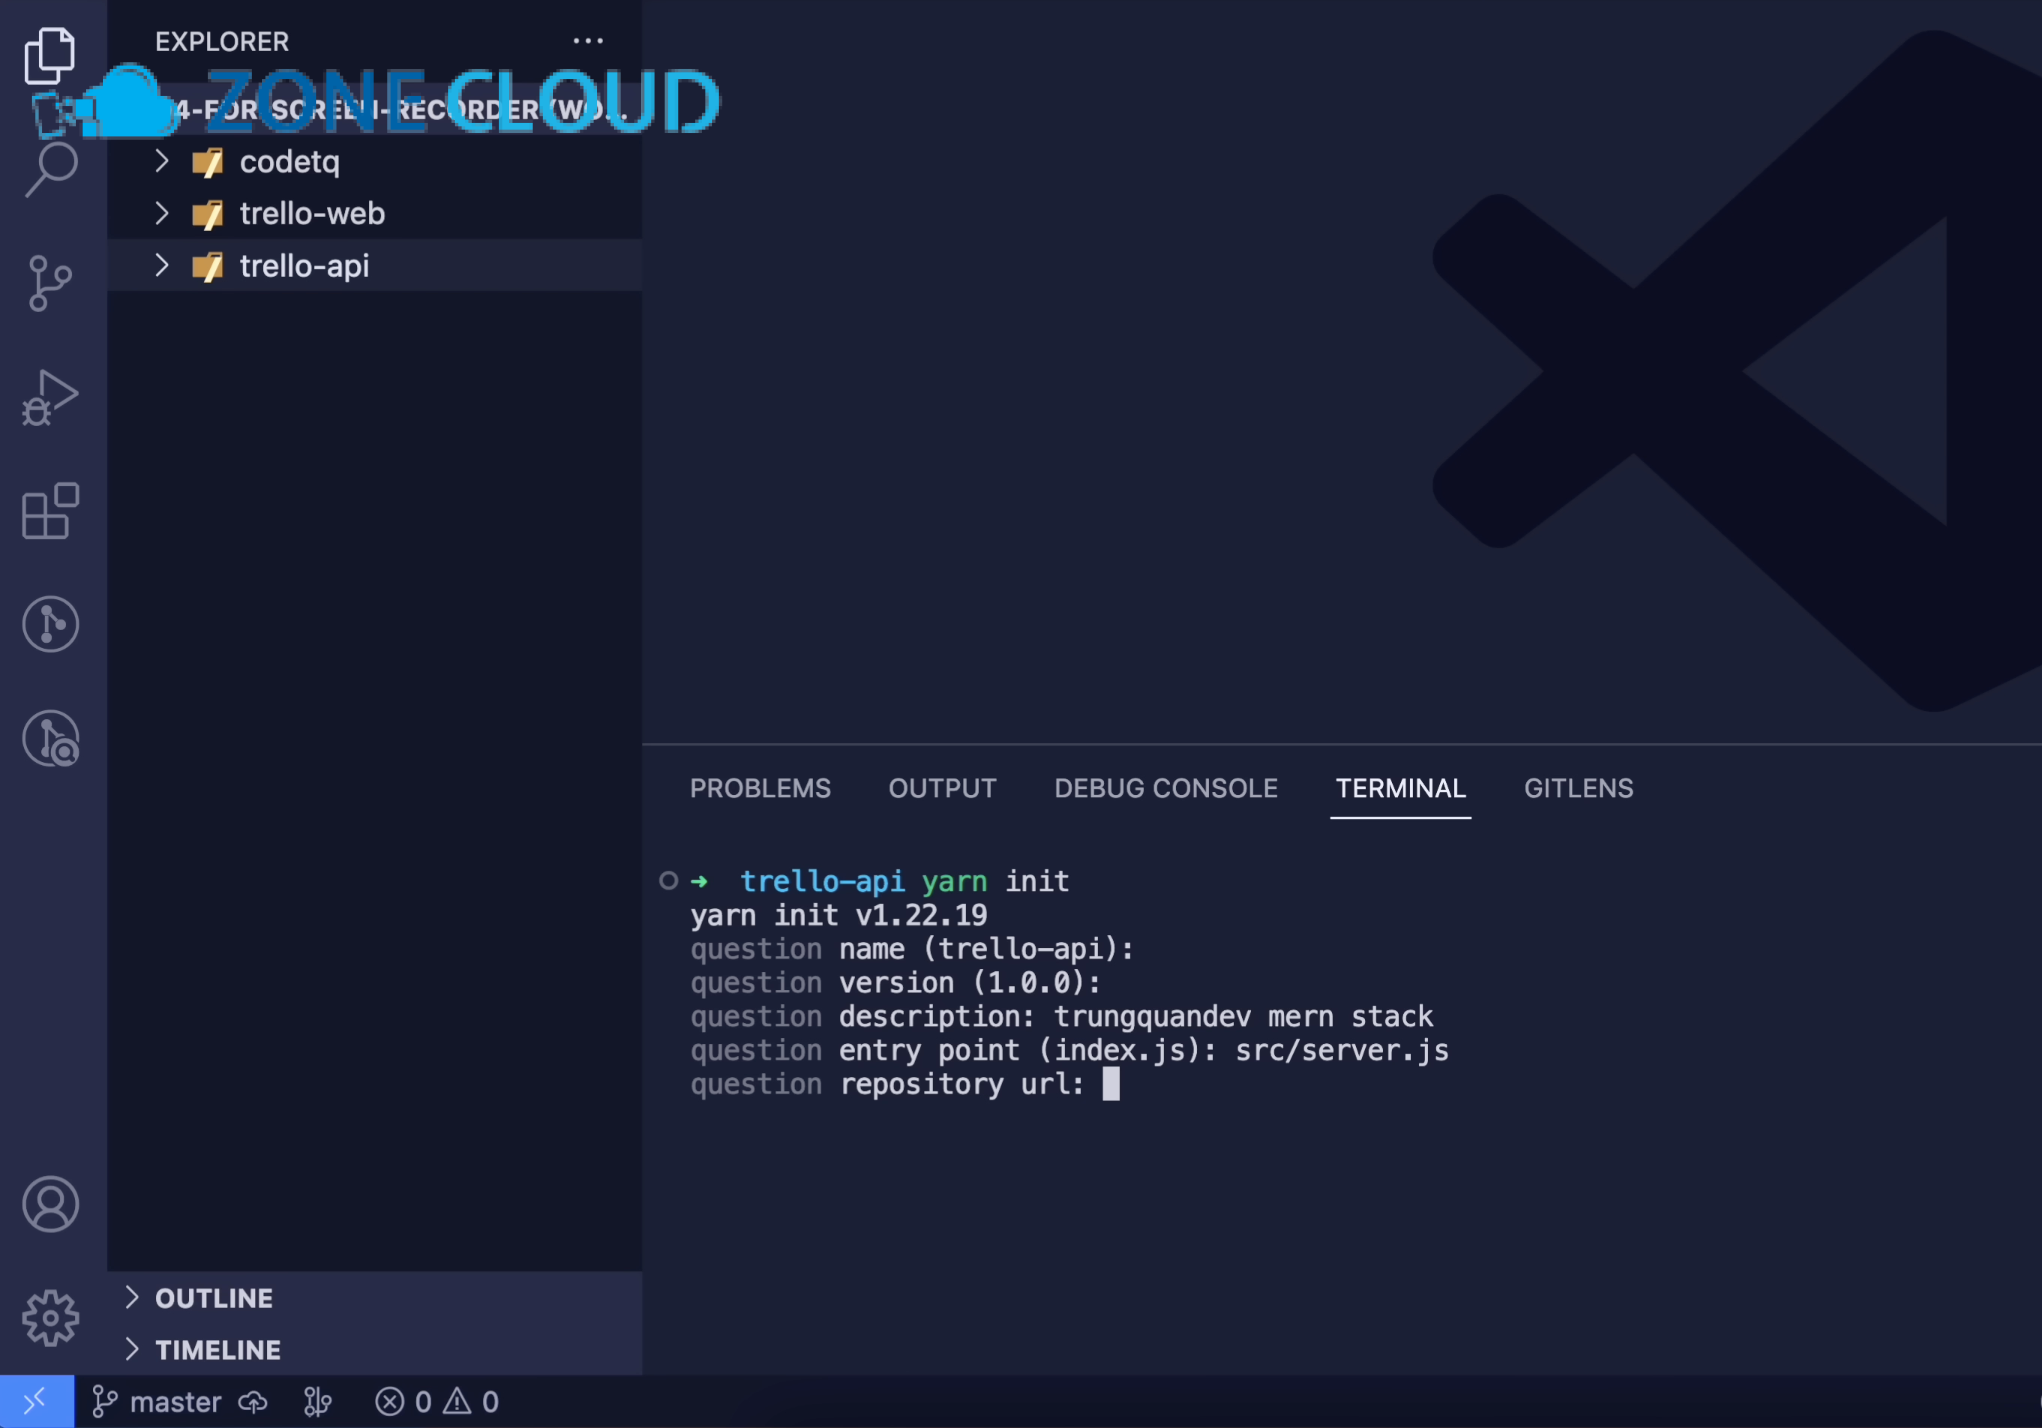Open the Search view icon

(x=50, y=168)
